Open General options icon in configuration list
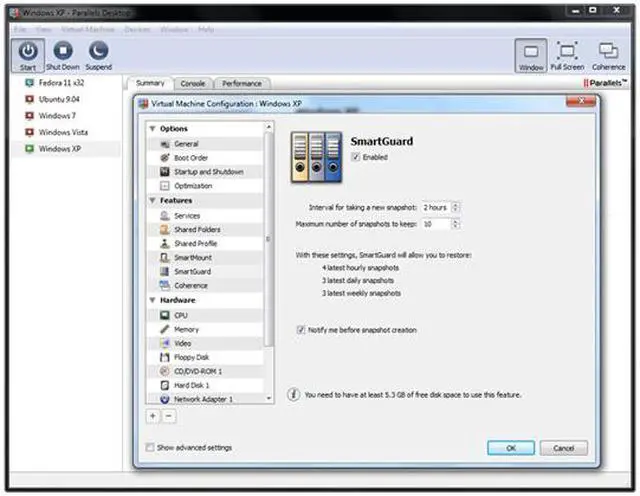The height and width of the screenshot is (496, 640). [x=165, y=144]
